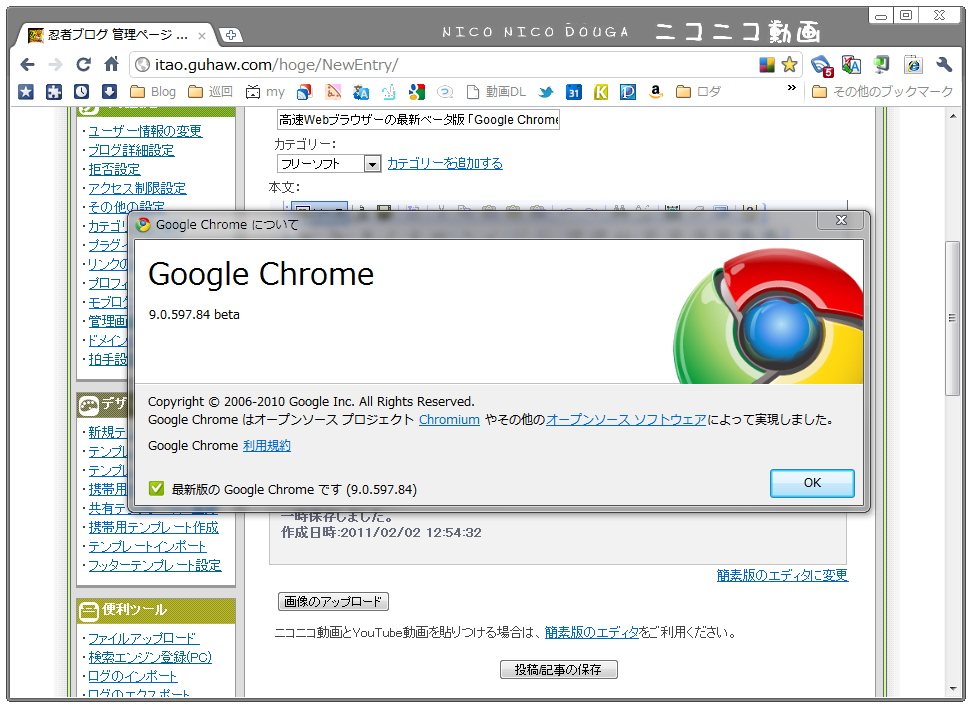Close the 忍者ブログ tab
Viewport: 974px width, 710px height.
click(x=202, y=36)
